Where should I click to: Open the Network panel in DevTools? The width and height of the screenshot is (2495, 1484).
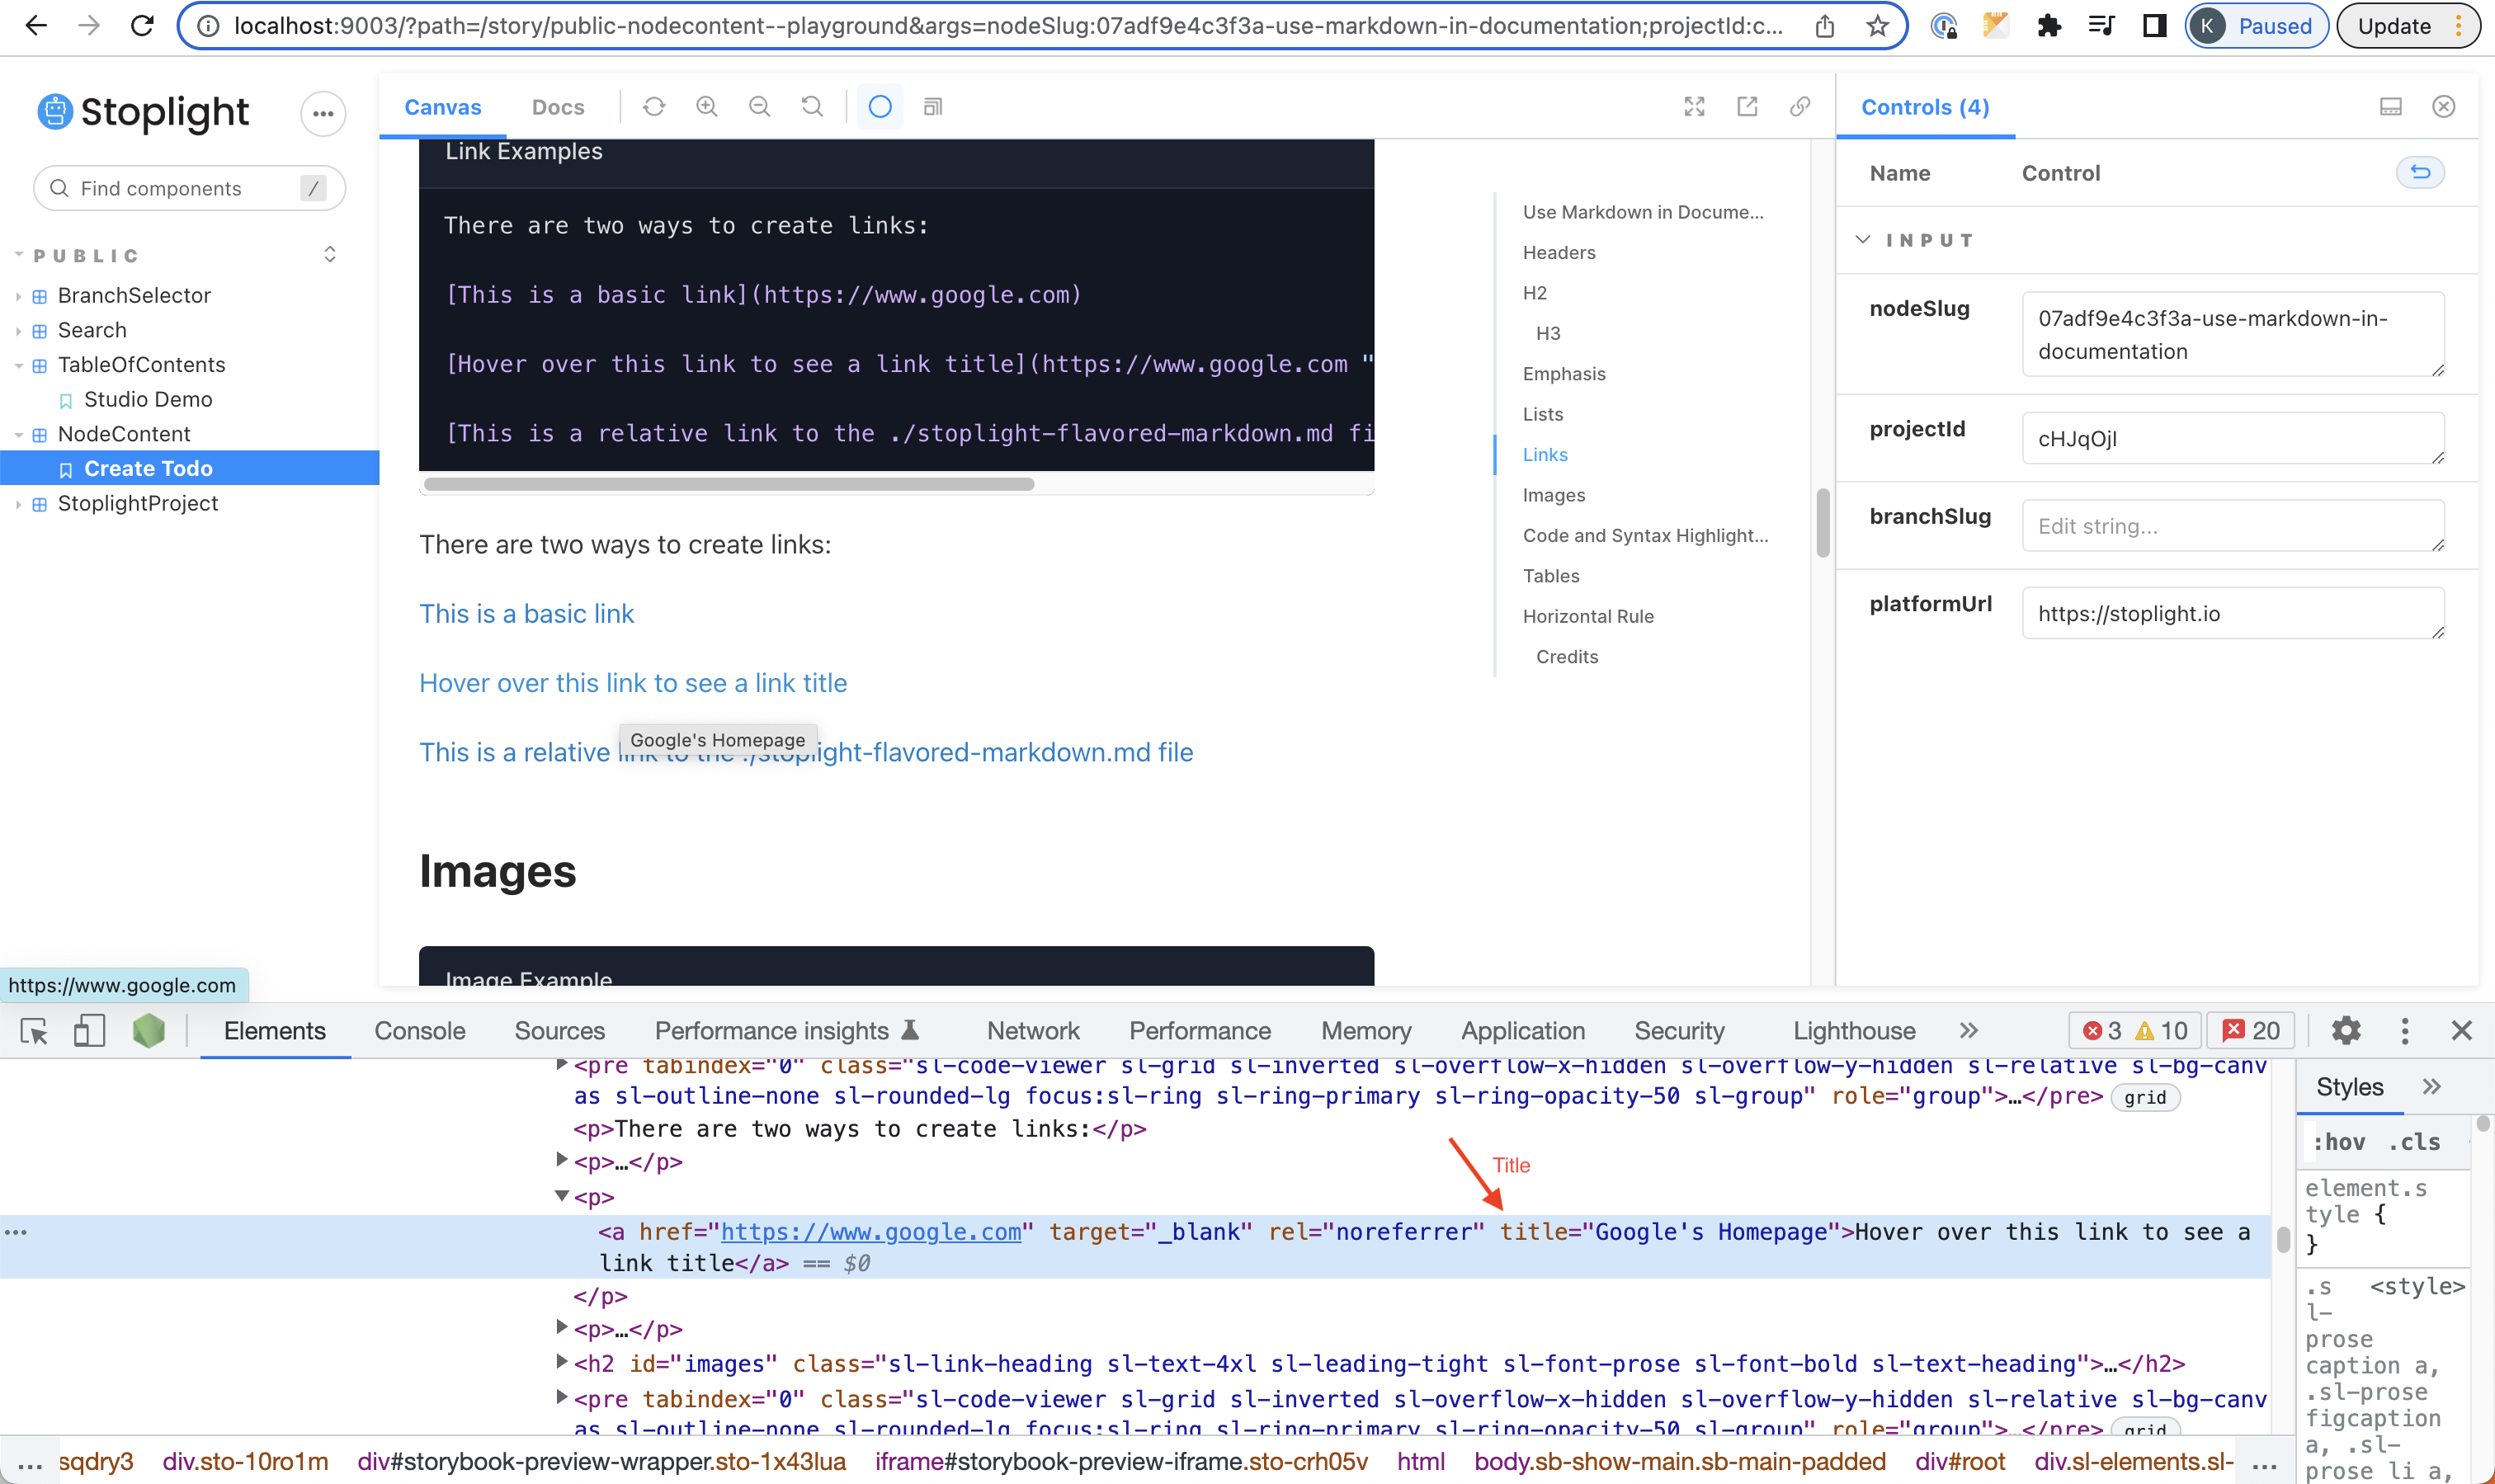click(1032, 1030)
